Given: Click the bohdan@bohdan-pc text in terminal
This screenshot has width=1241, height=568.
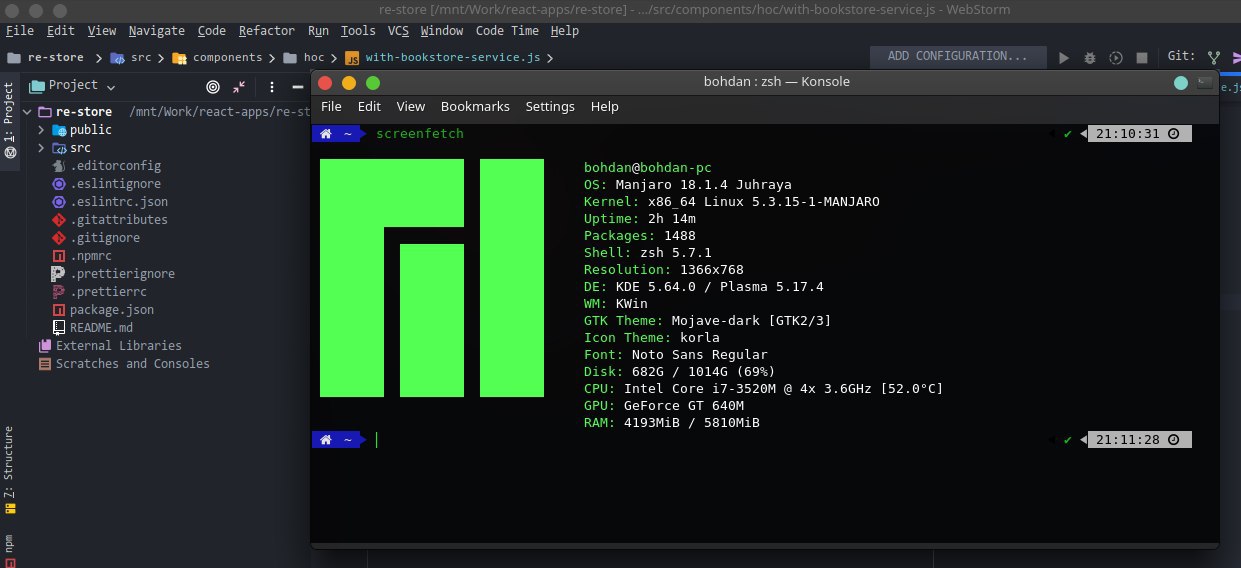Looking at the screenshot, I should [647, 168].
